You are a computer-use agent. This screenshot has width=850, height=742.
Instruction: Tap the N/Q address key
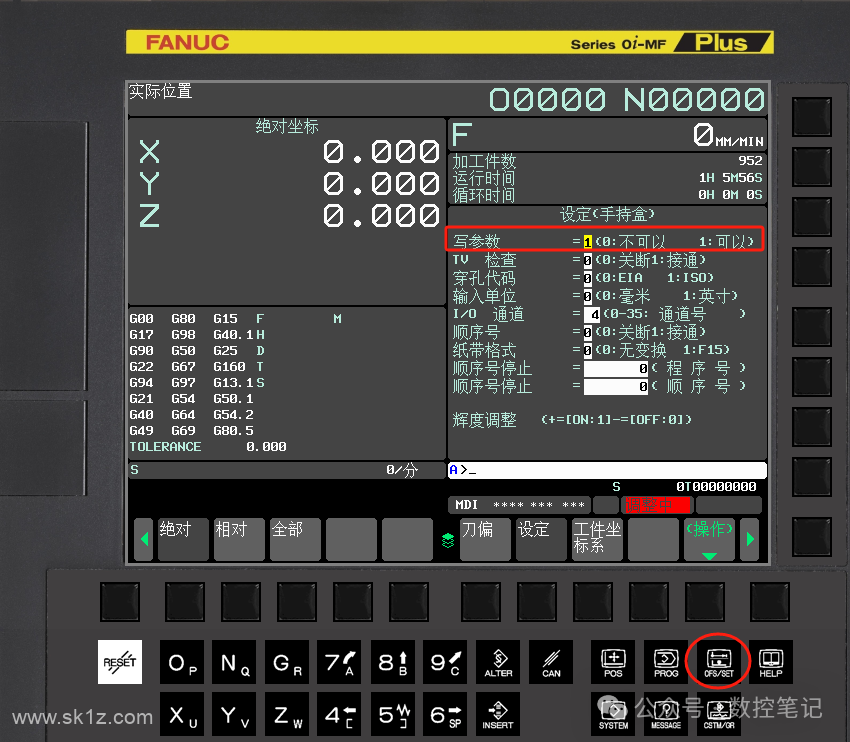click(234, 662)
